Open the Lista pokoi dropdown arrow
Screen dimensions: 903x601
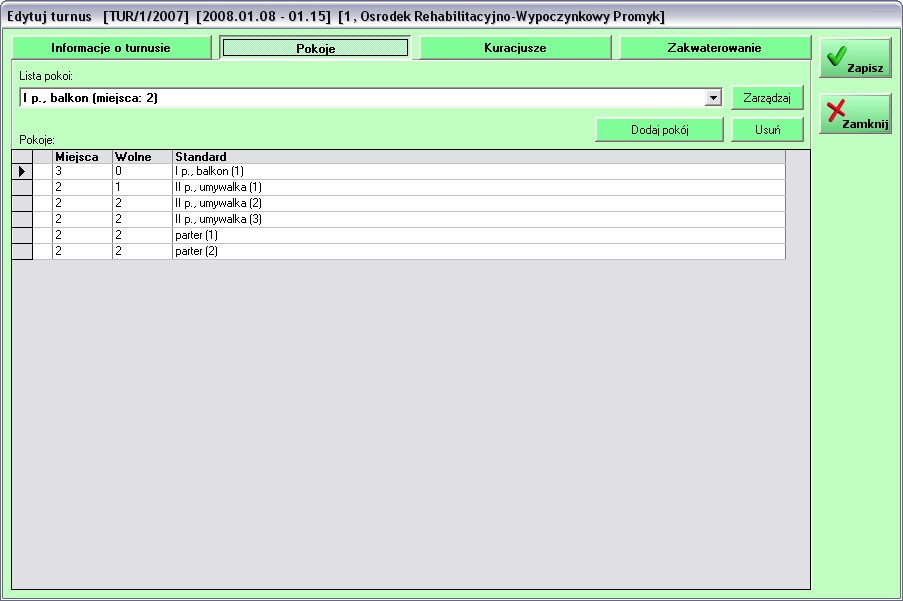click(x=713, y=98)
